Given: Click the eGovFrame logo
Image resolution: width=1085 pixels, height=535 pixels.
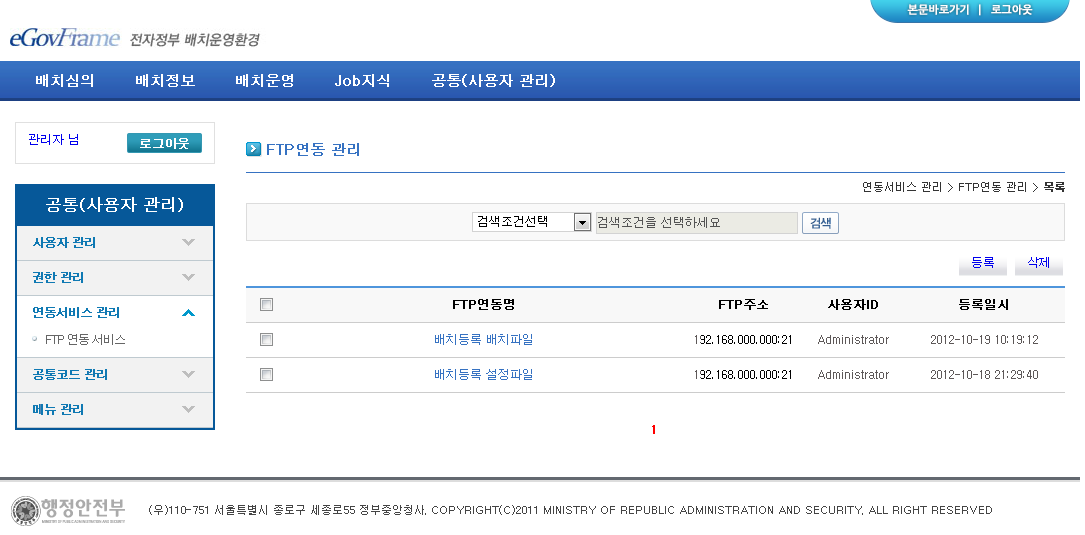Looking at the screenshot, I should (64, 38).
